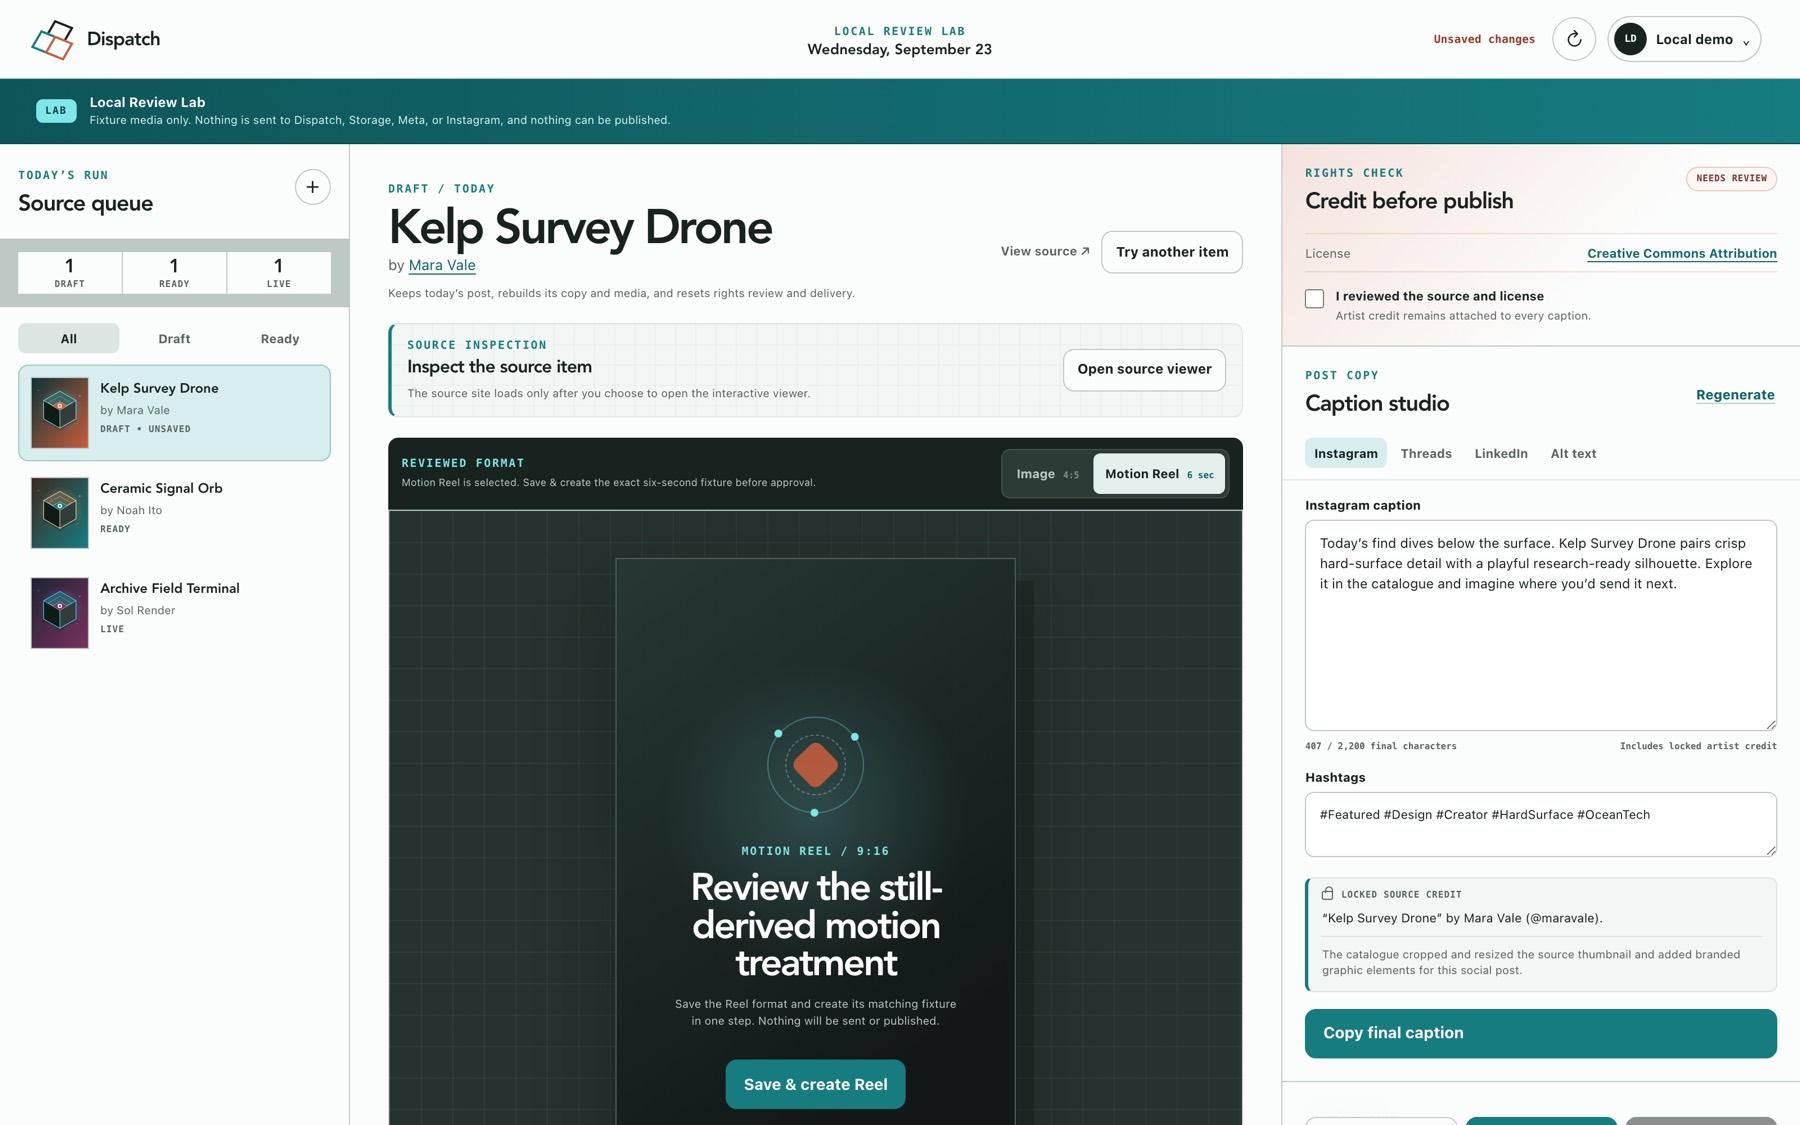
Task: Click the Unsaved changes status text
Action: 1484,40
